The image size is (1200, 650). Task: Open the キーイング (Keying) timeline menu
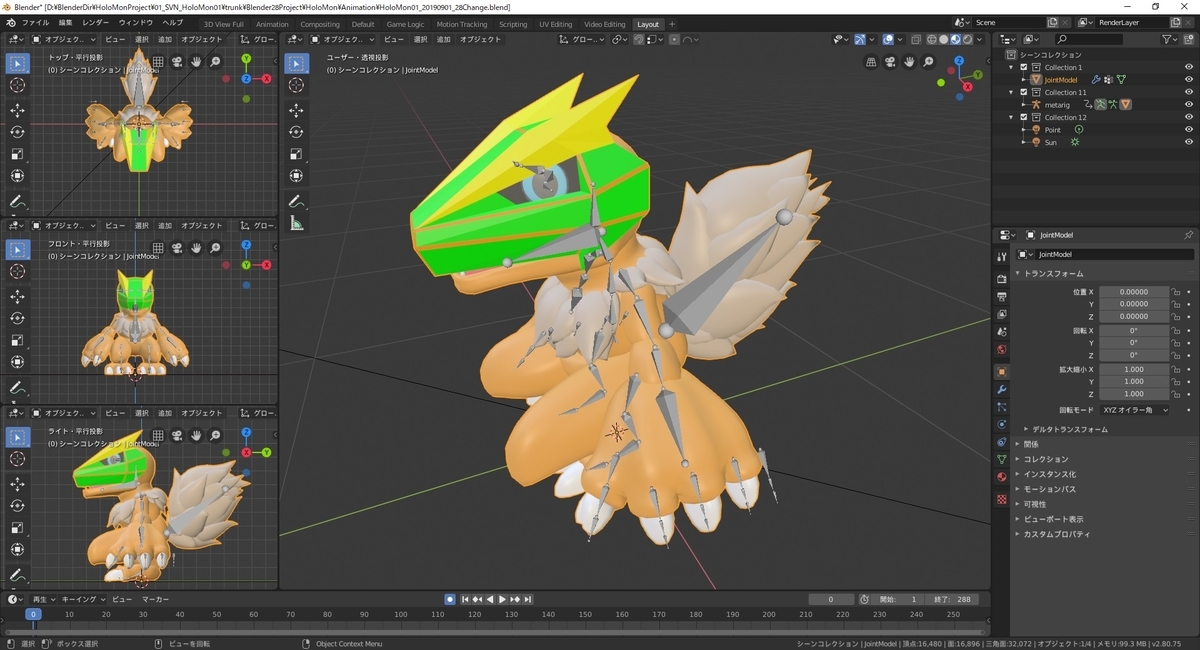pyautogui.click(x=82, y=599)
